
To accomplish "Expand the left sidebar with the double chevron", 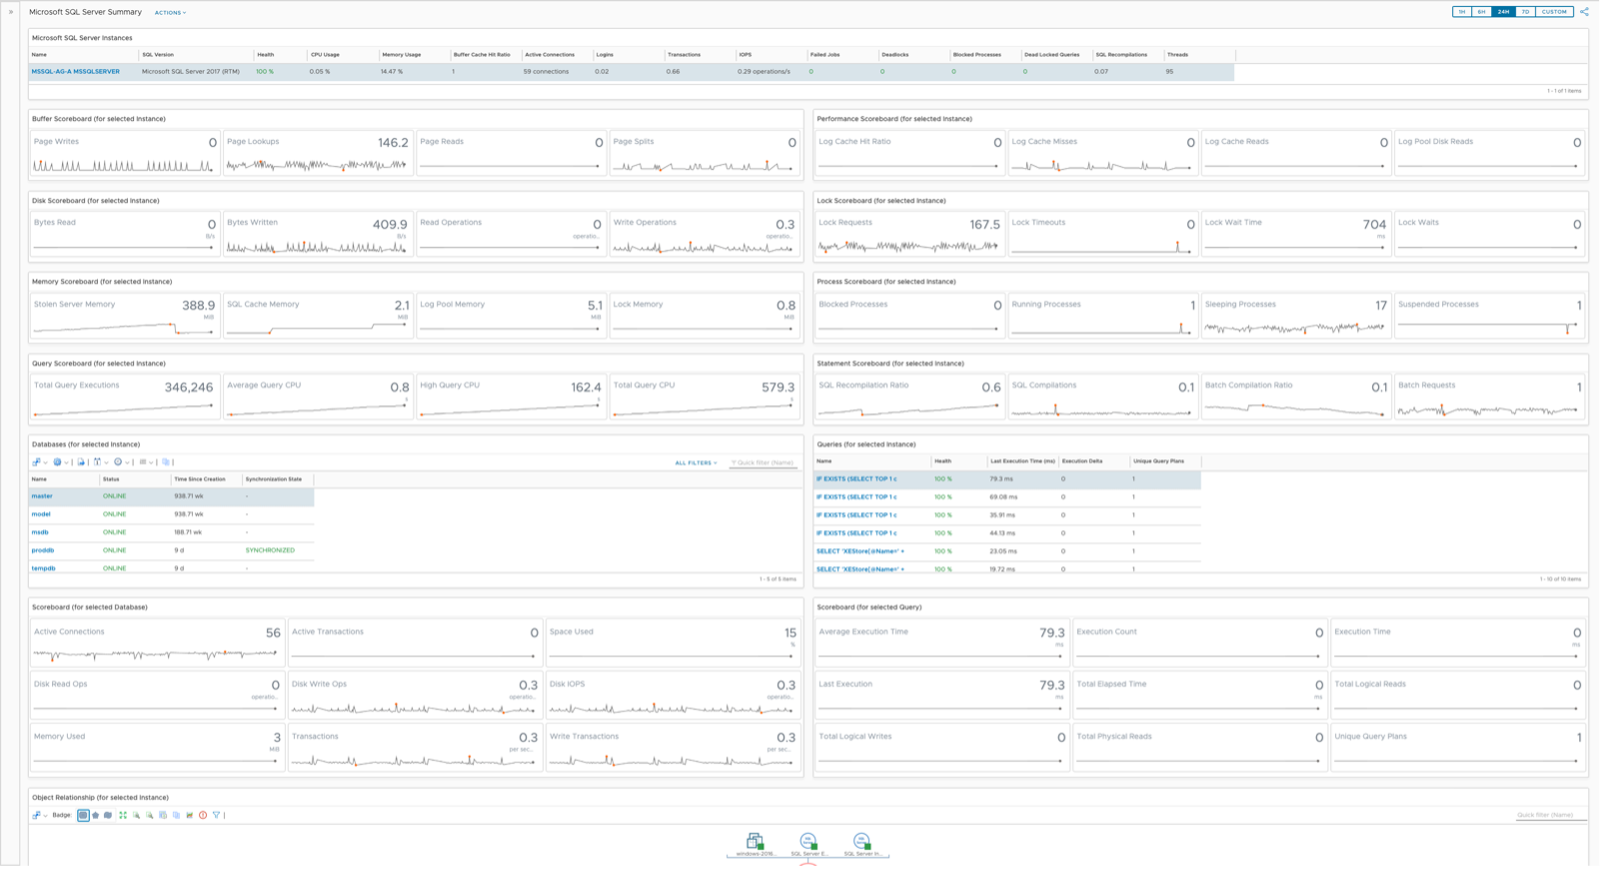I will 11,12.
